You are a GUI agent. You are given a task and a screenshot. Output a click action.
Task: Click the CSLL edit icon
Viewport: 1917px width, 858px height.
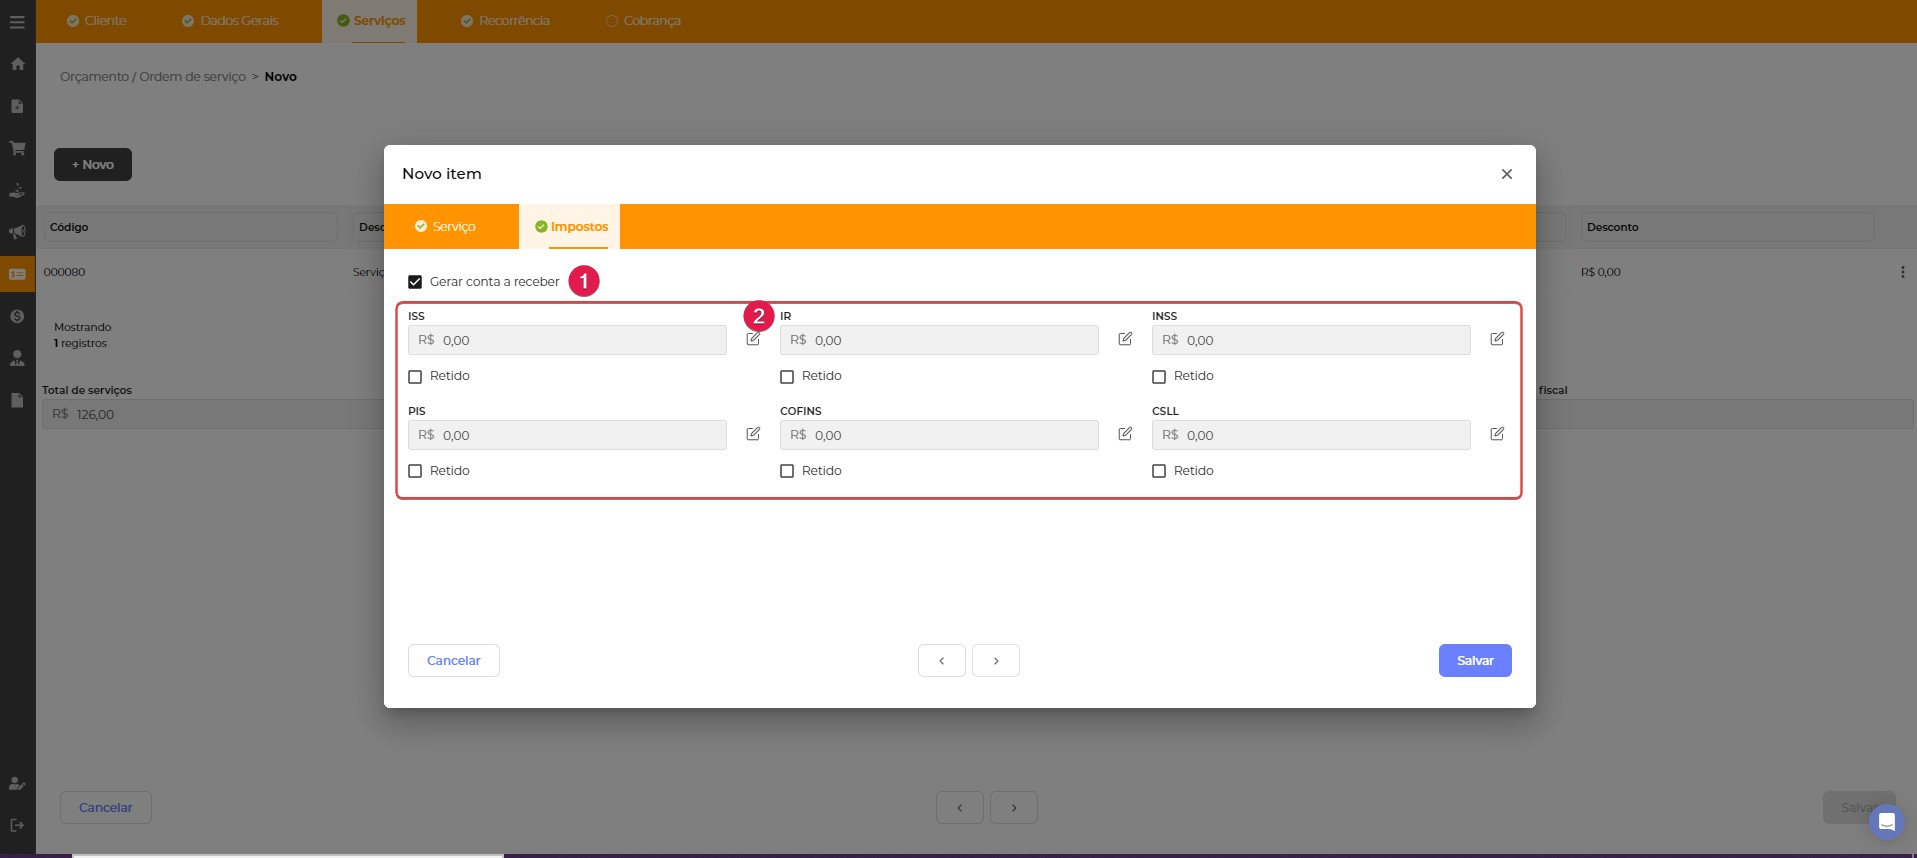click(1497, 434)
